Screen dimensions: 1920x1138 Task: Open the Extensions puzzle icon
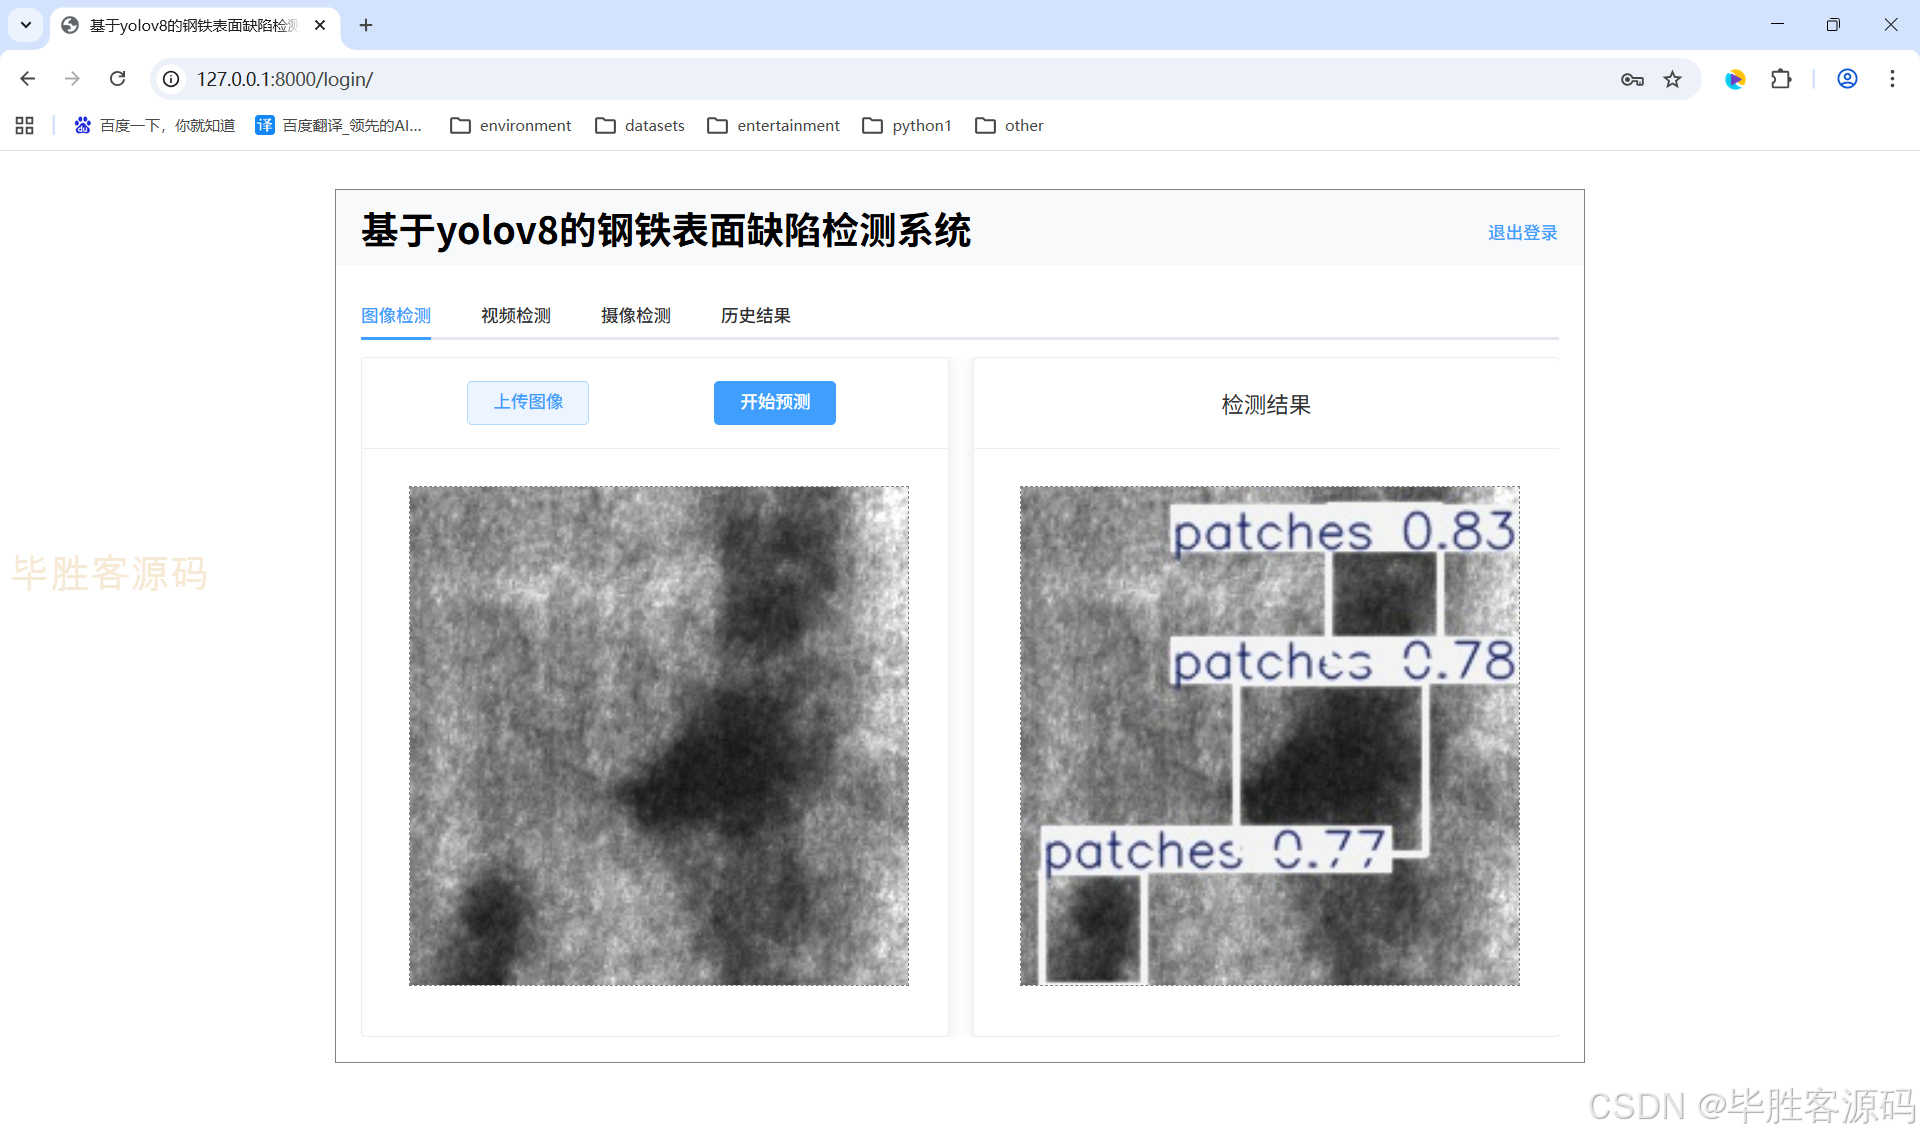tap(1781, 79)
